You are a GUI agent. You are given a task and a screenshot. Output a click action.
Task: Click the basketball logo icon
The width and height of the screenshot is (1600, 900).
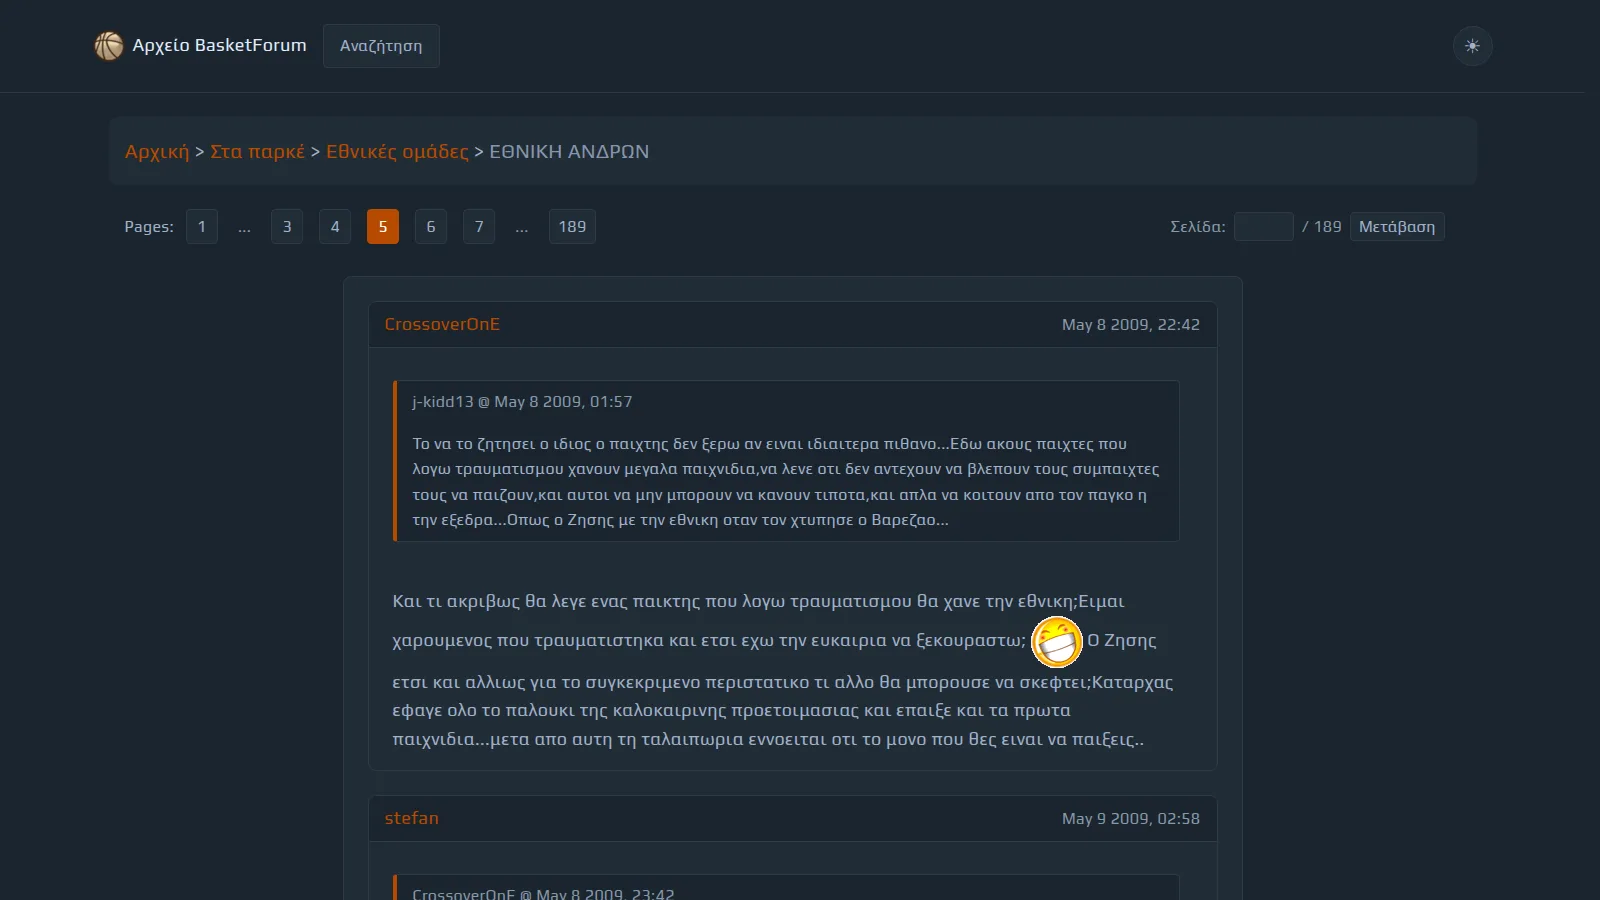(x=109, y=46)
